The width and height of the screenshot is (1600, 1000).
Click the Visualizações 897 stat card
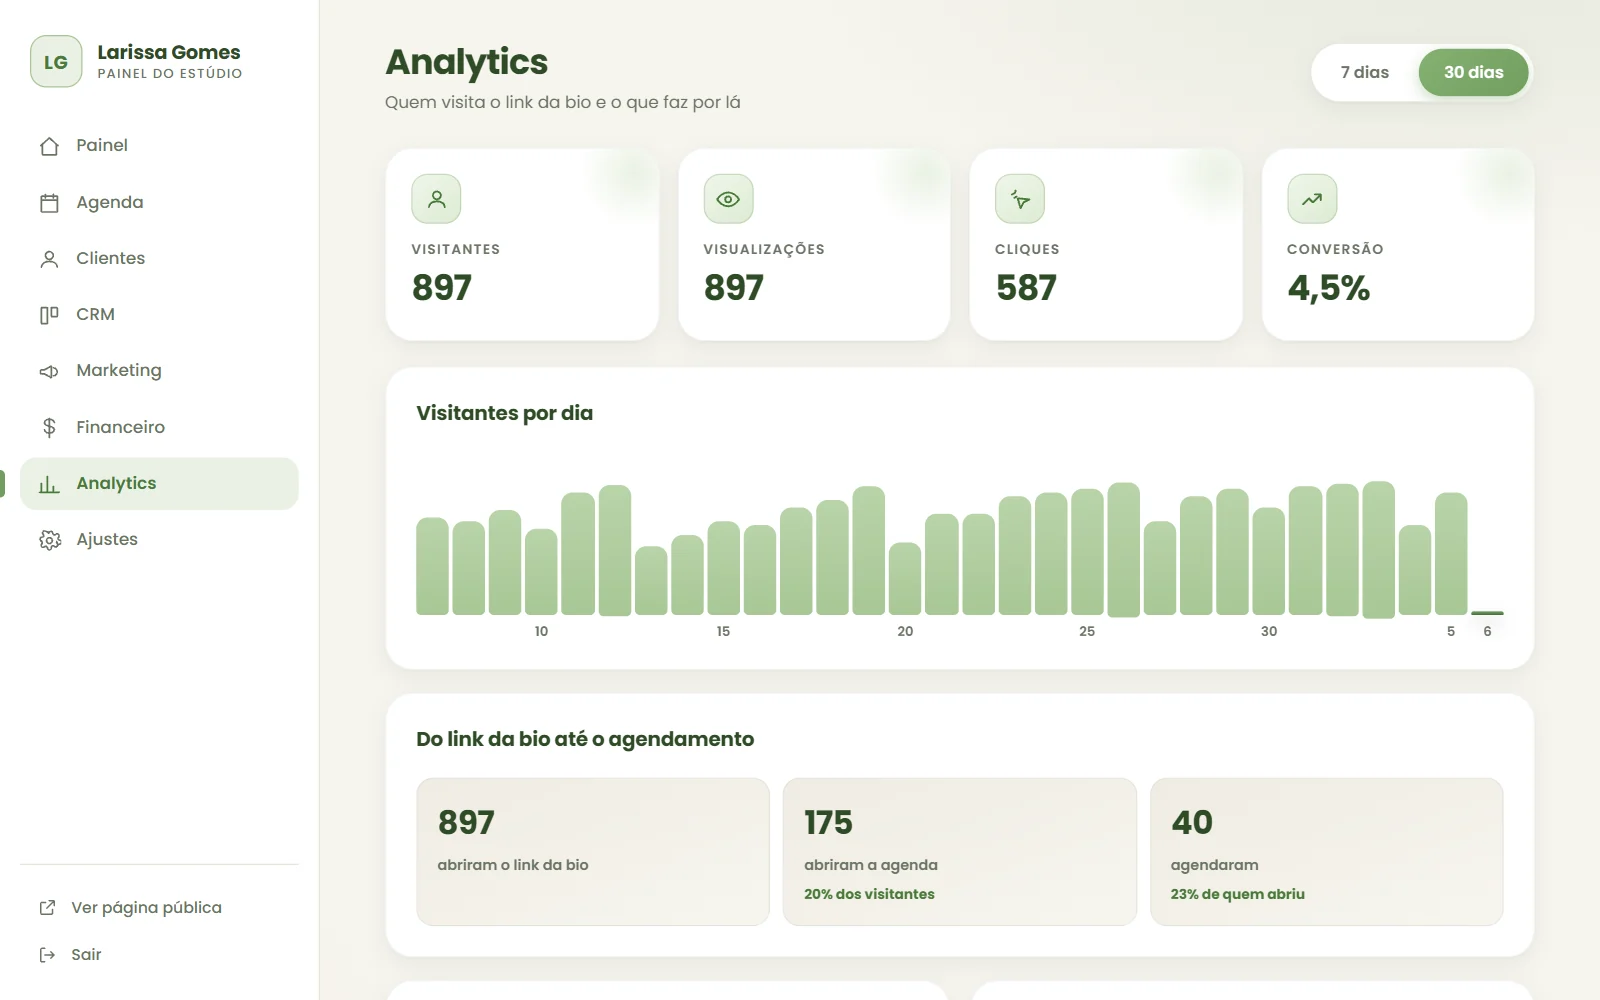(814, 245)
